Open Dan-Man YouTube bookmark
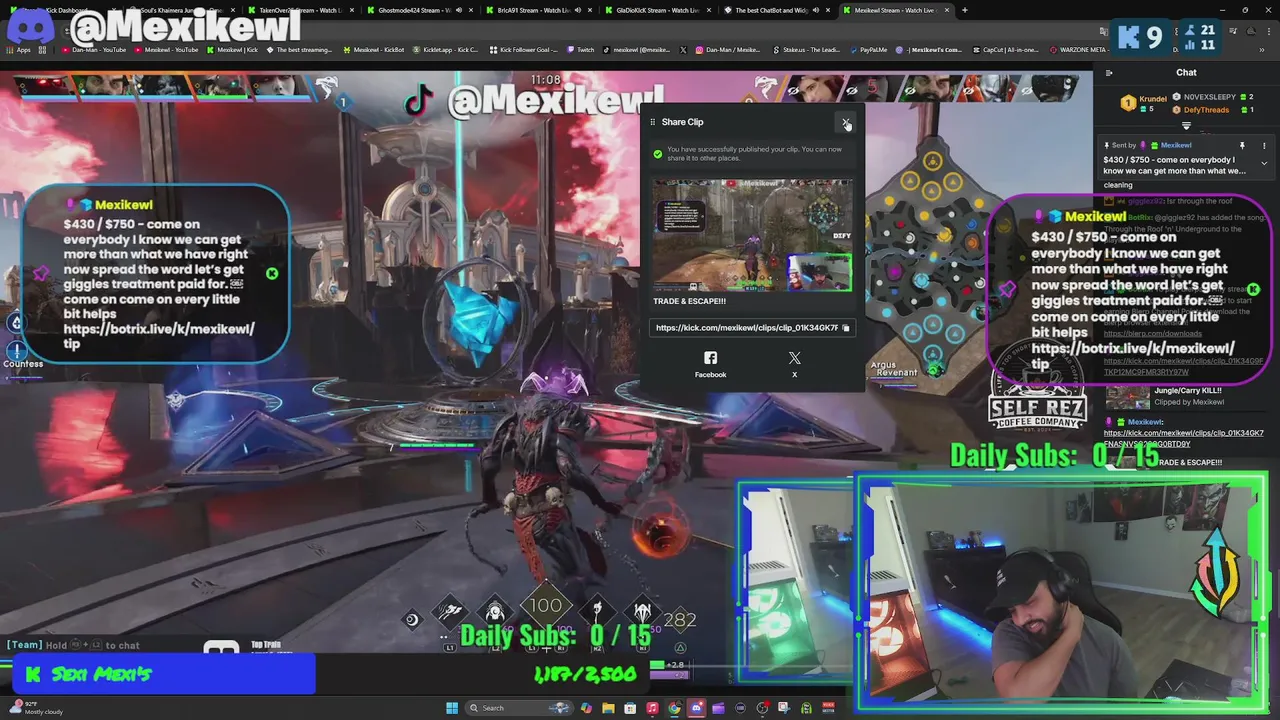 [x=93, y=49]
